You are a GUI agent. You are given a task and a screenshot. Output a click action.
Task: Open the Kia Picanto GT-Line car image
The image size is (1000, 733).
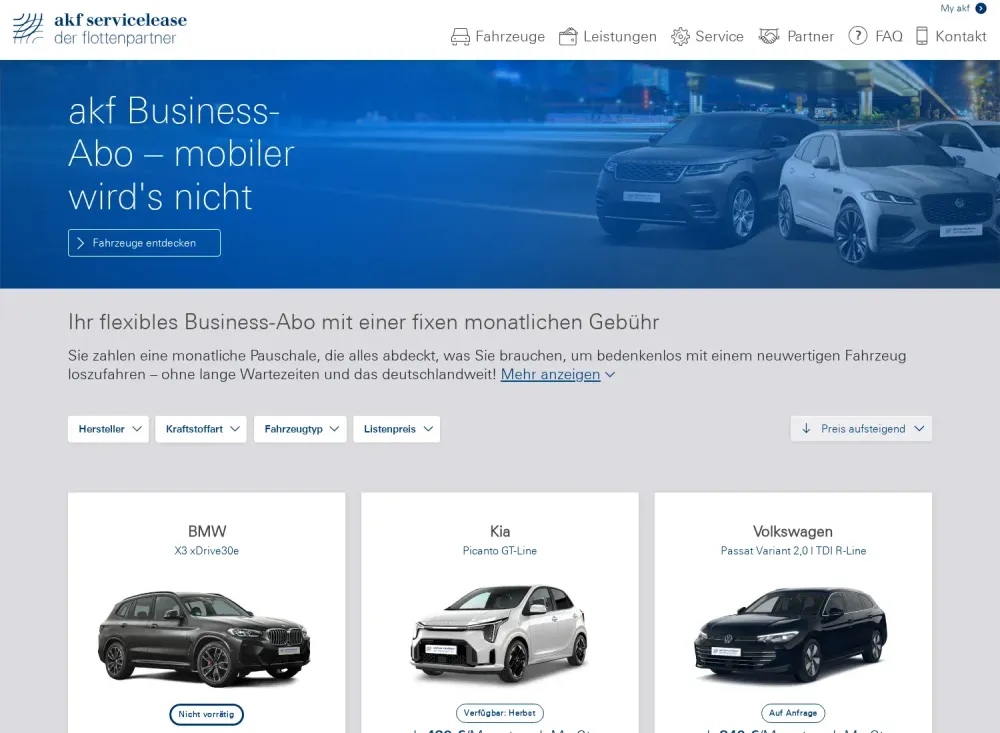click(499, 632)
